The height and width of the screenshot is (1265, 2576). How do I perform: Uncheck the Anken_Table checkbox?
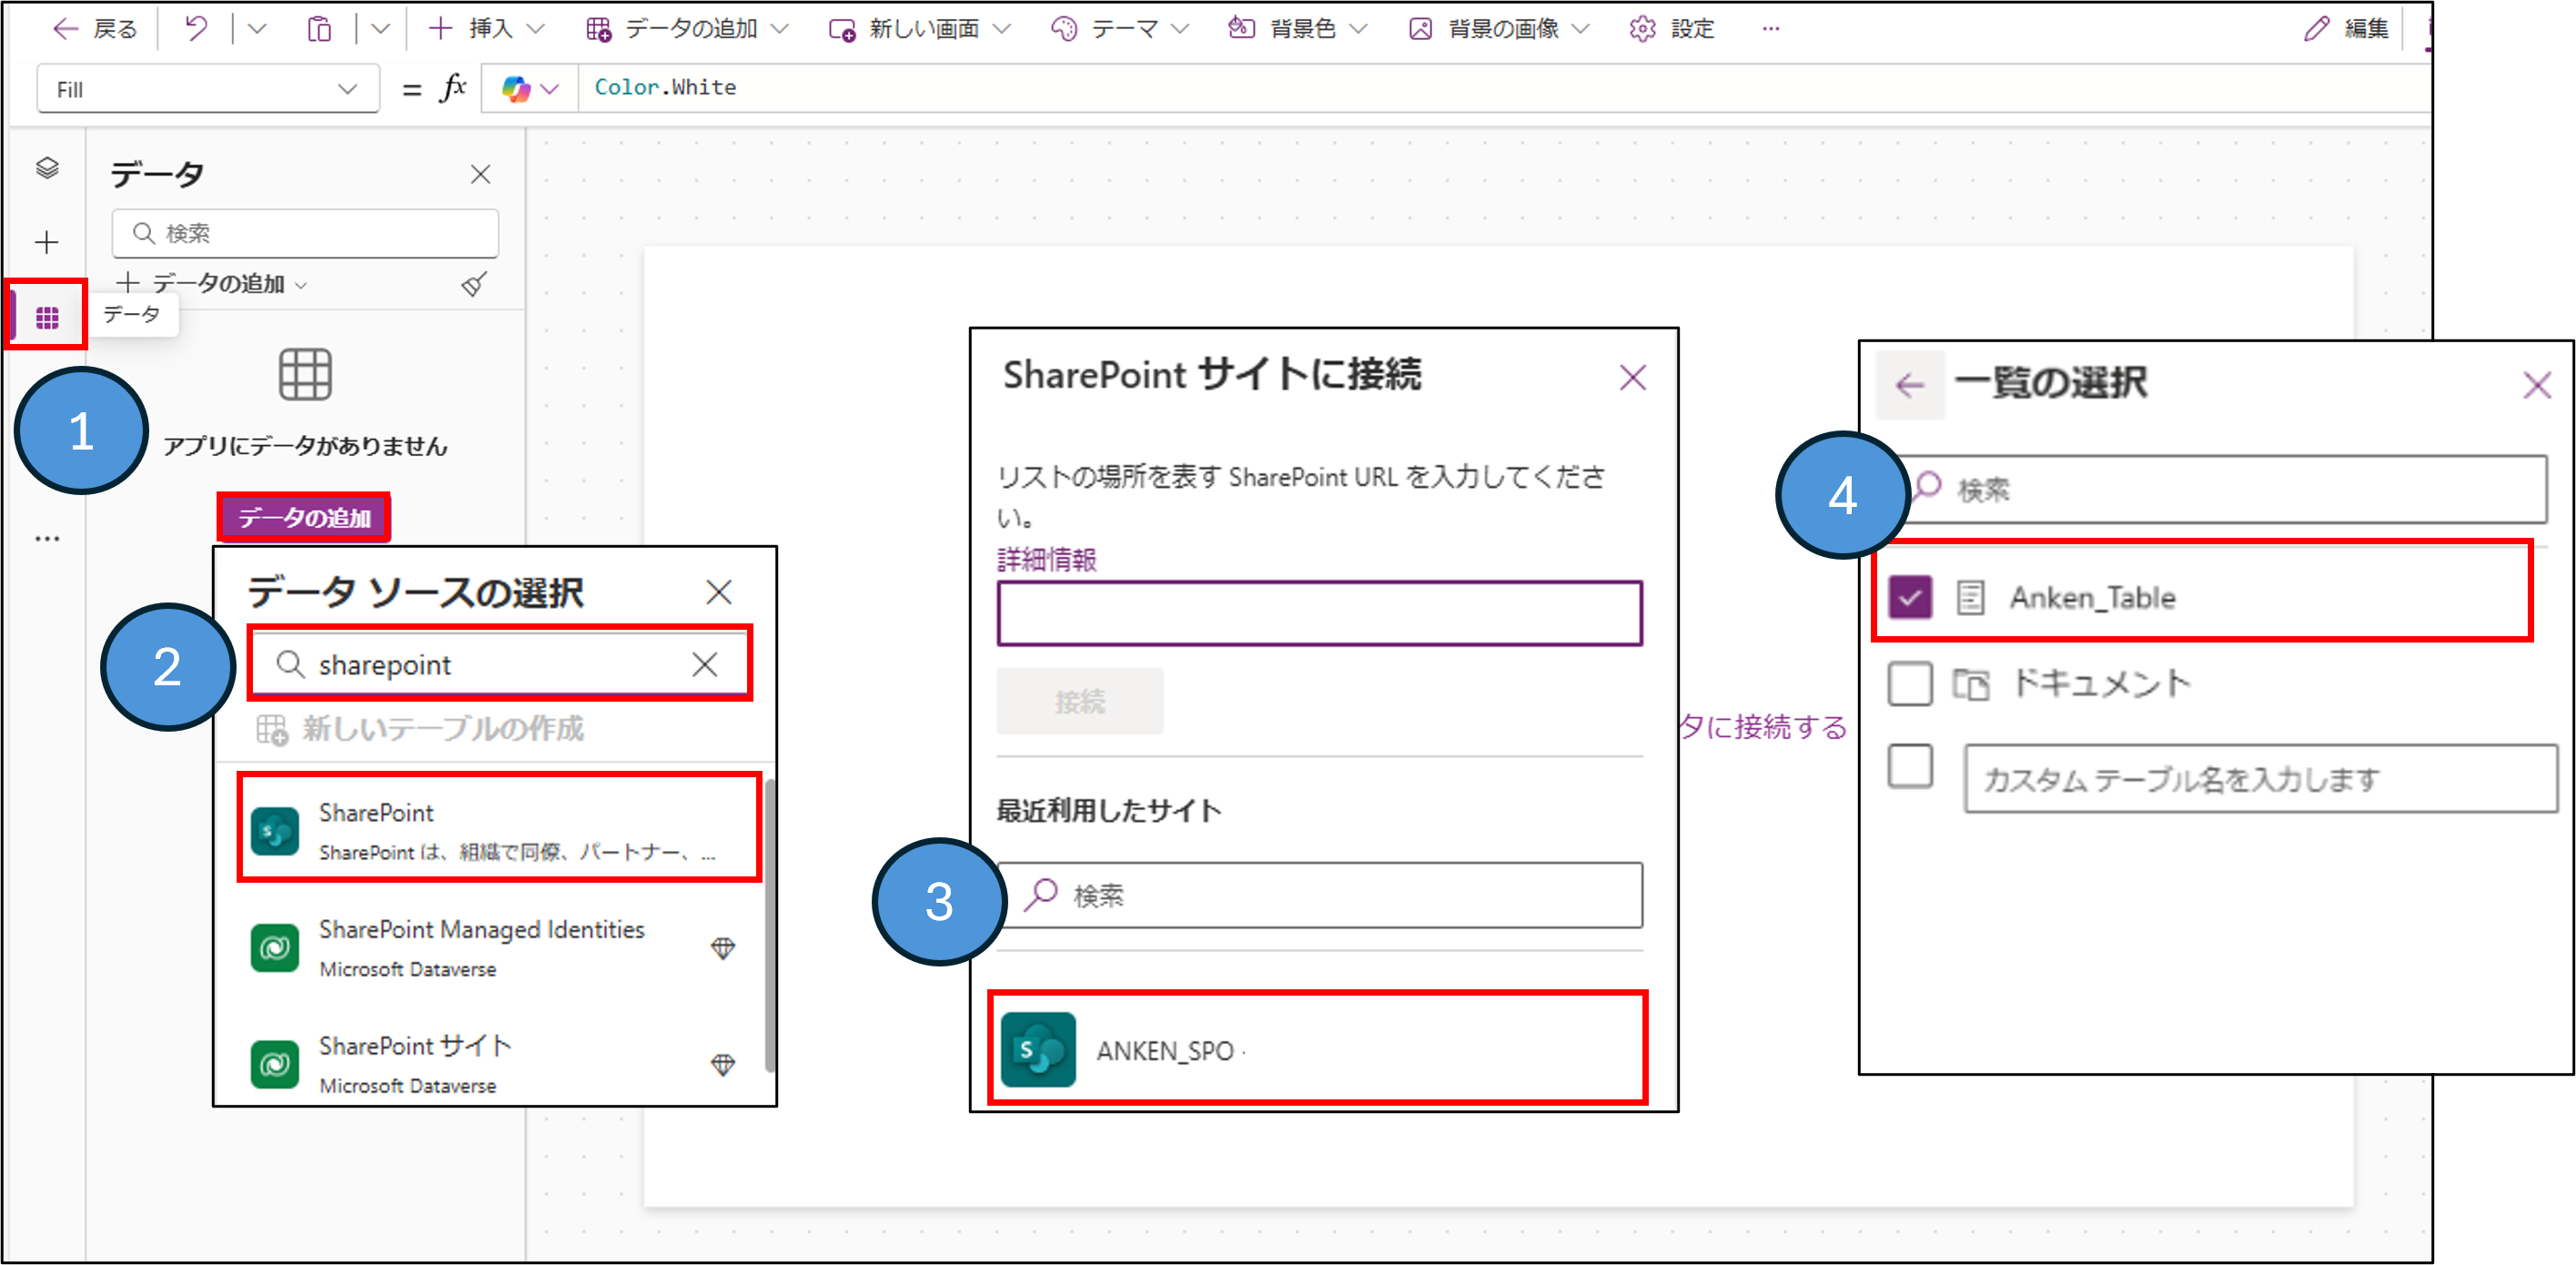point(1909,598)
